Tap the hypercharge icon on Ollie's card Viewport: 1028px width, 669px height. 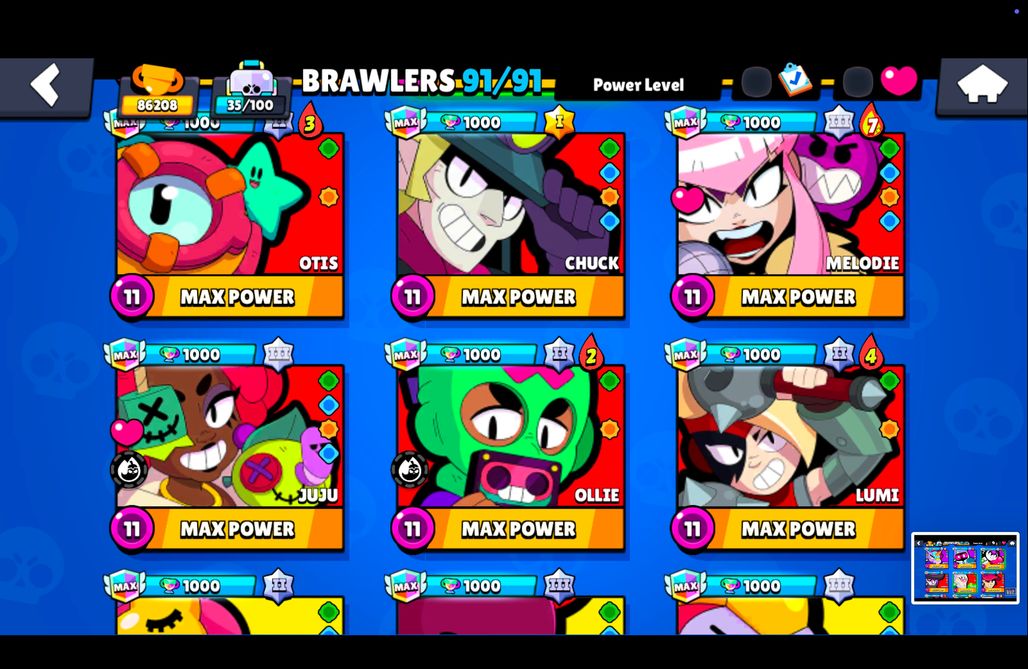coord(410,470)
